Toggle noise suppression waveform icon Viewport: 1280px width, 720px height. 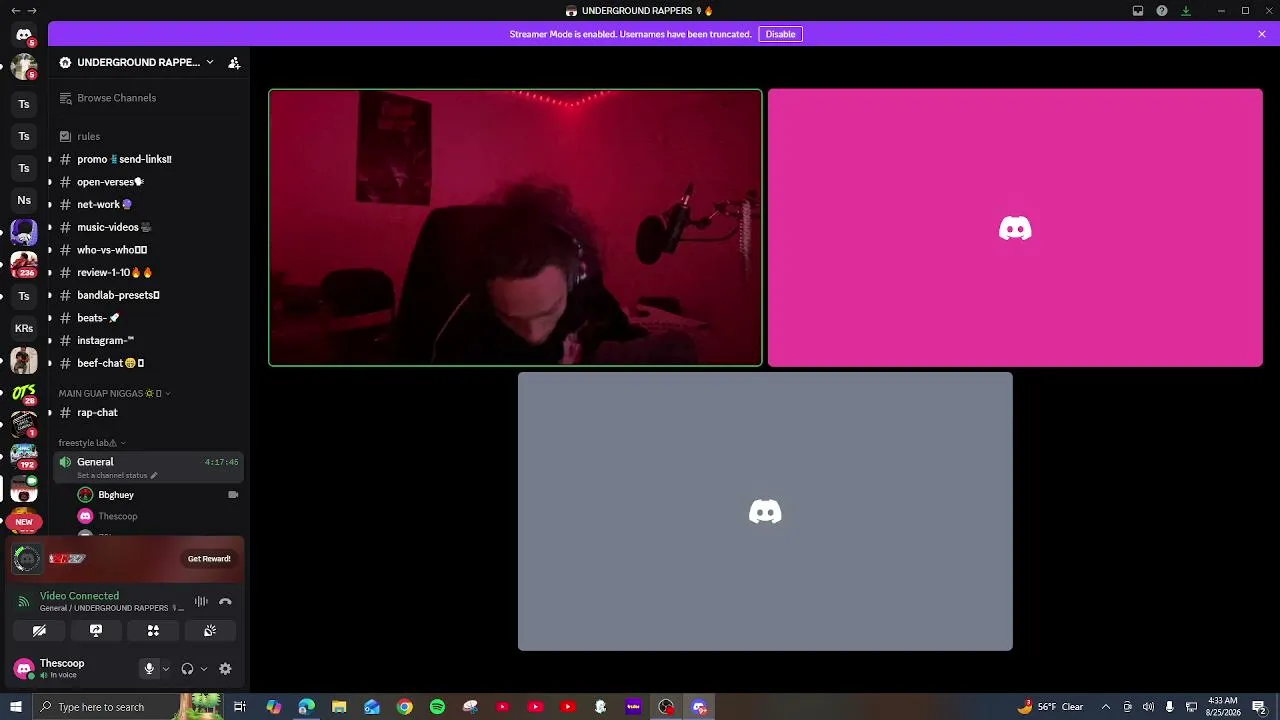(x=201, y=602)
